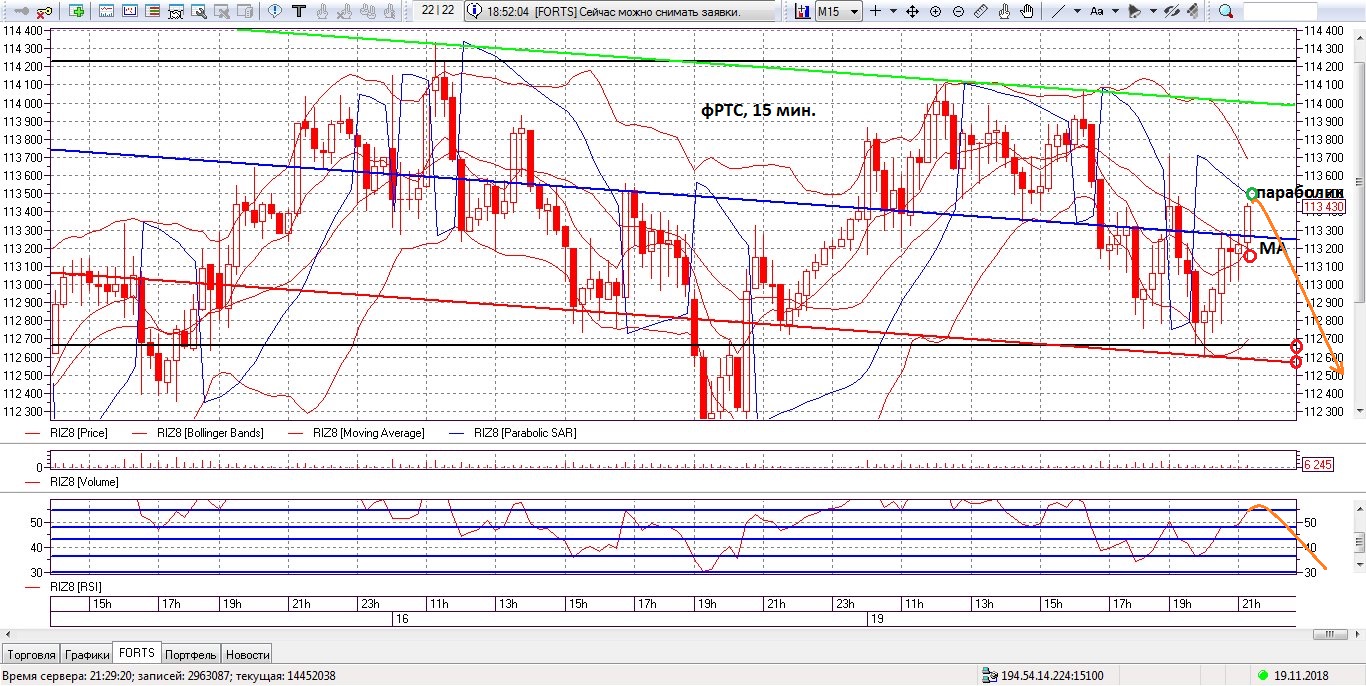Switch to the Портфель tab
This screenshot has height=686, width=1366.
(x=190, y=655)
